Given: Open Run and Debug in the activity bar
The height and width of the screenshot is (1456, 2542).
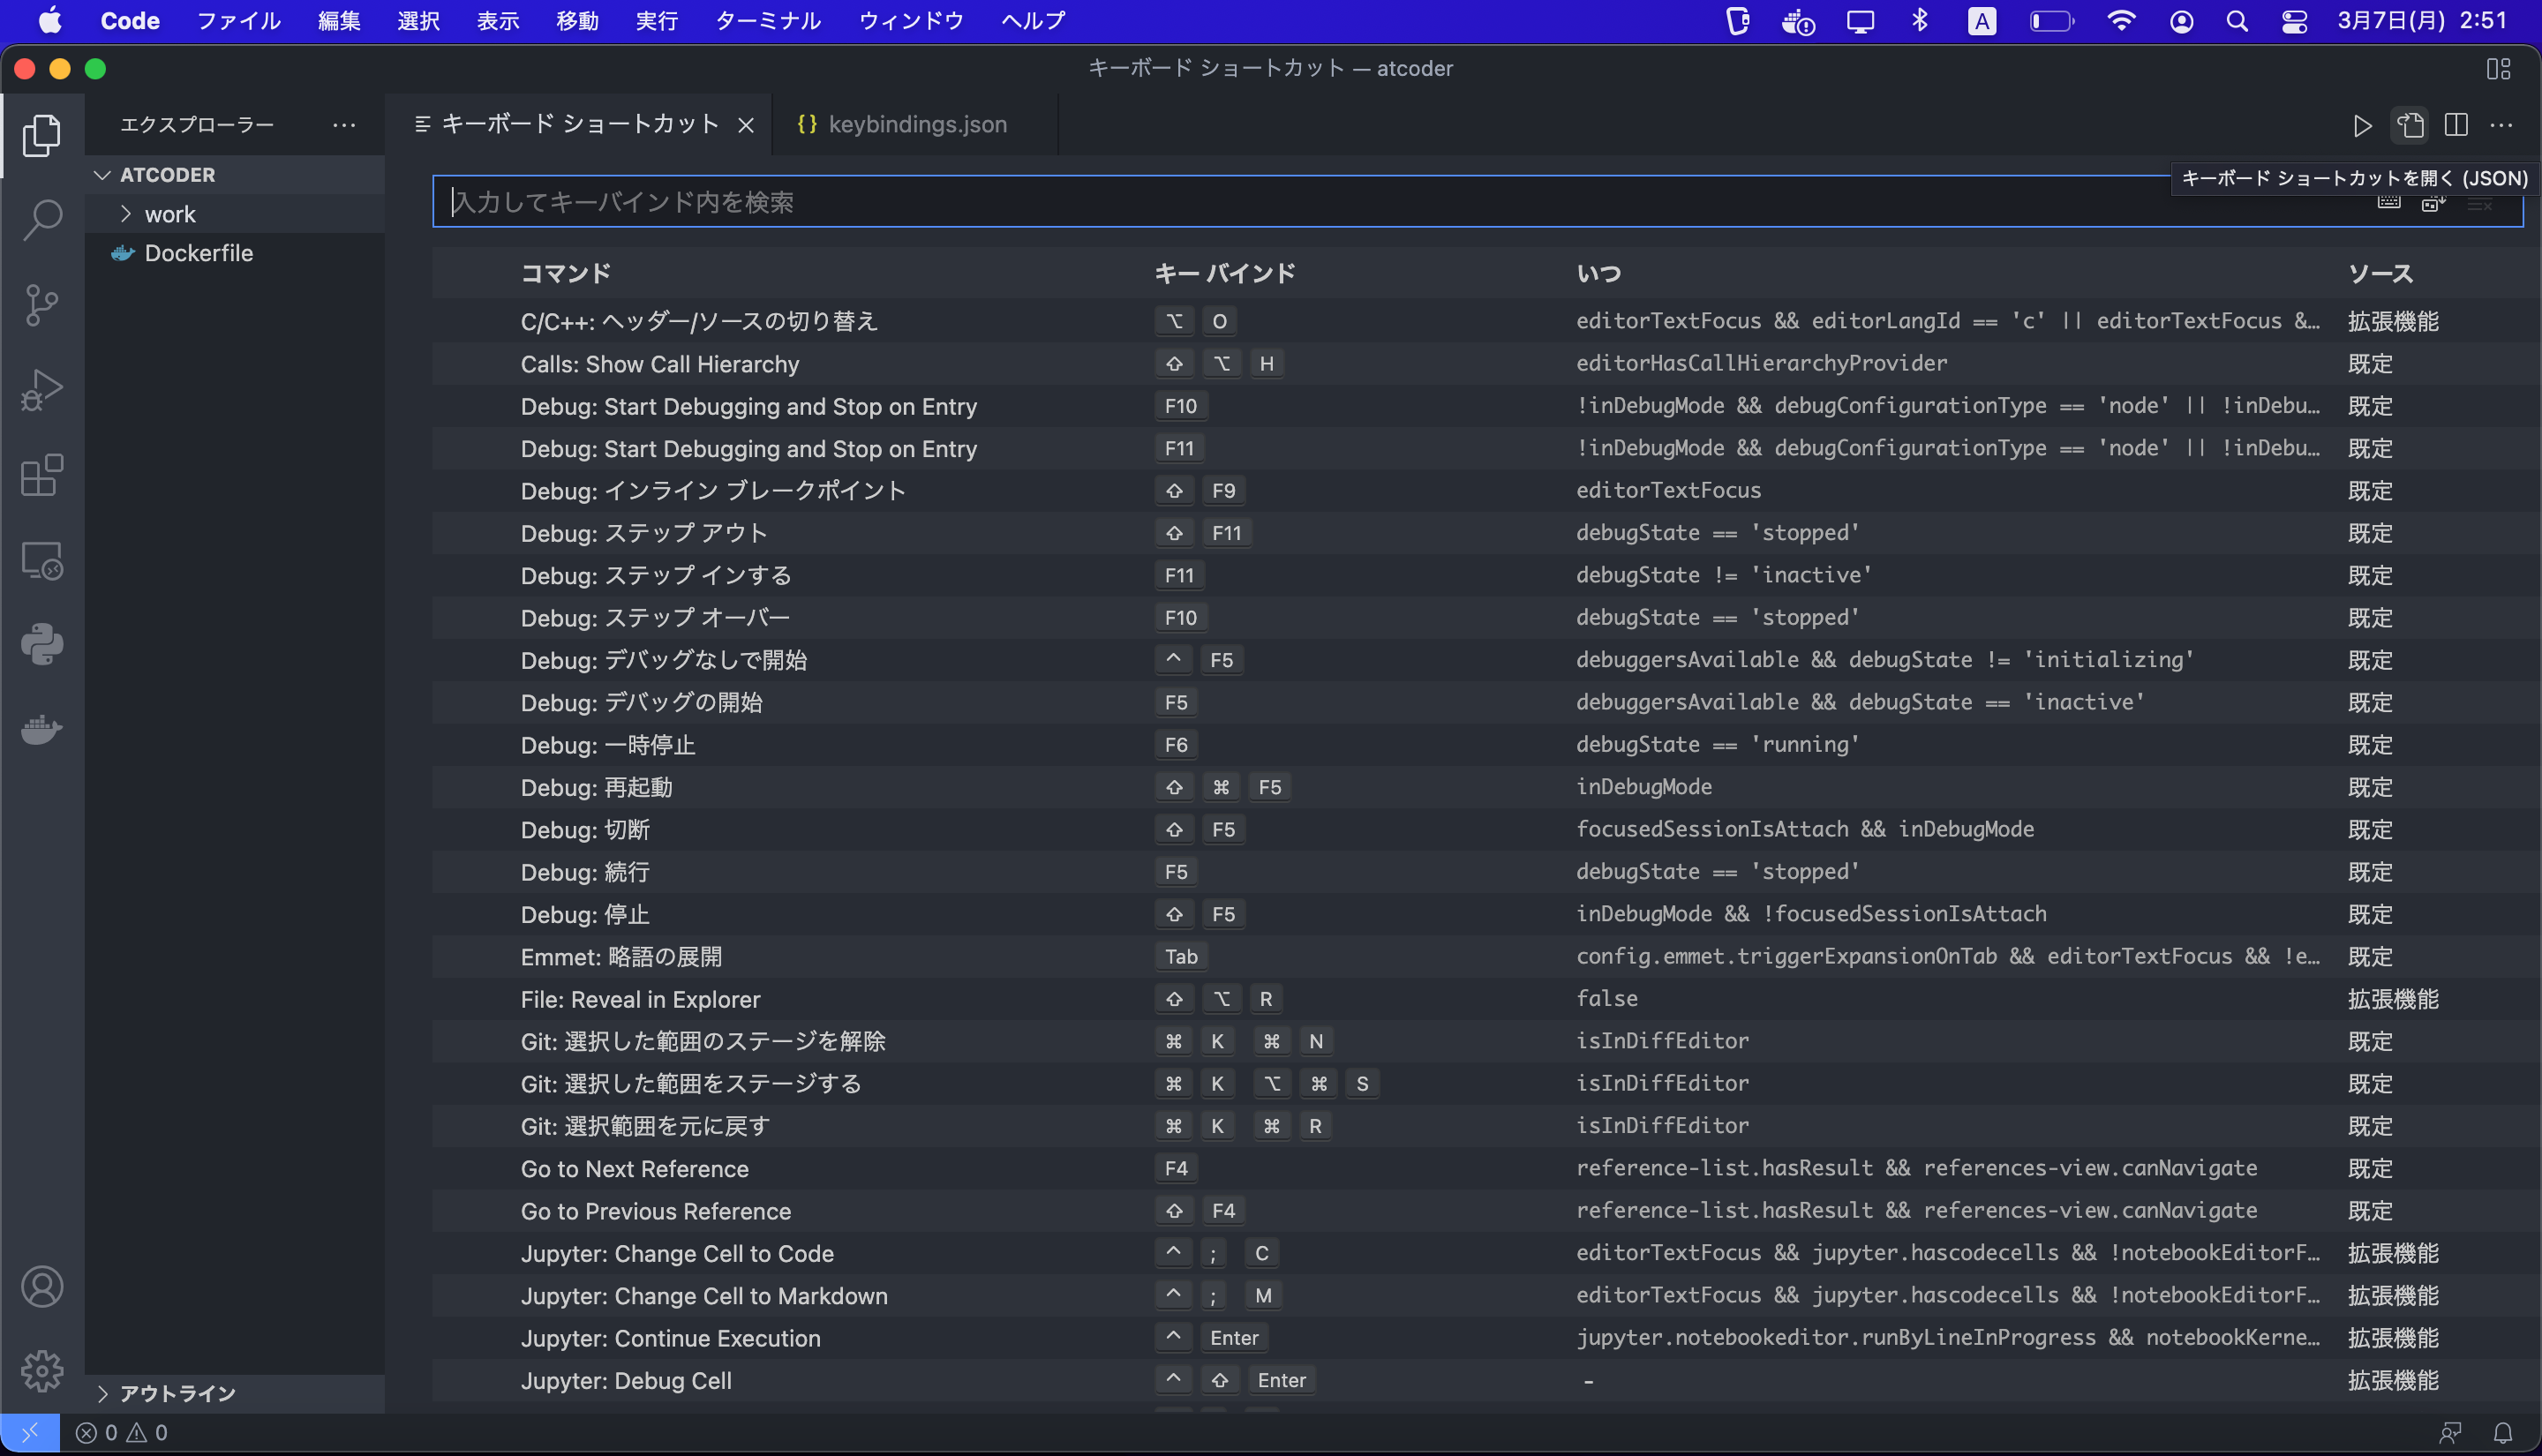Looking at the screenshot, I should 41,391.
